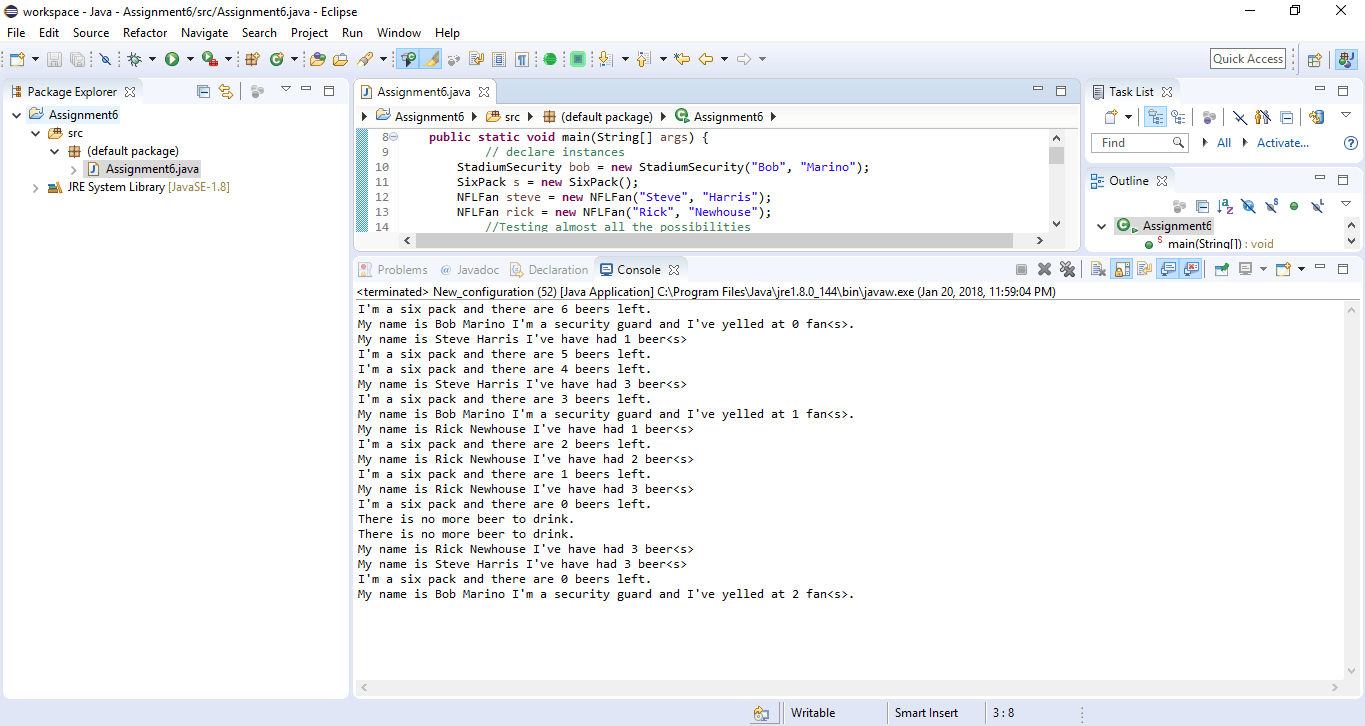Click the Save toolbar icon
Viewport: 1365px width, 726px height.
coord(54,60)
